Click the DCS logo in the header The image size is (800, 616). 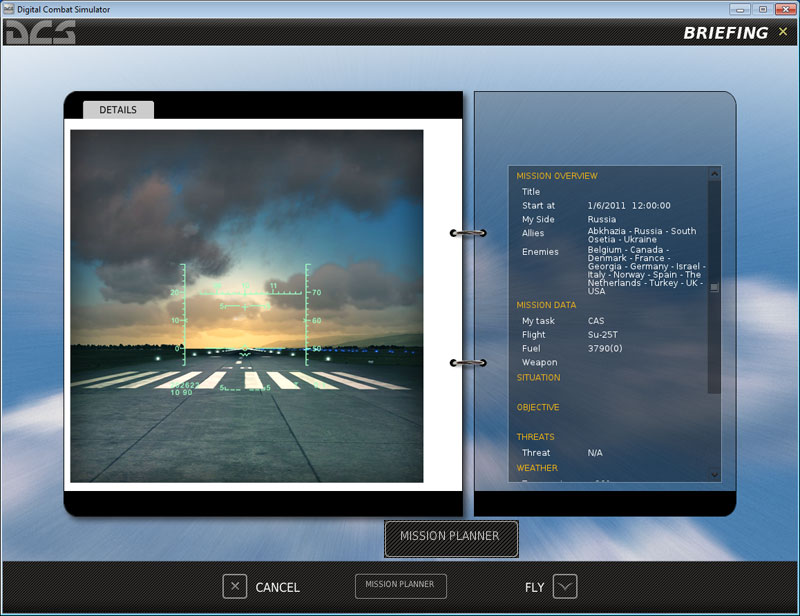pos(40,32)
